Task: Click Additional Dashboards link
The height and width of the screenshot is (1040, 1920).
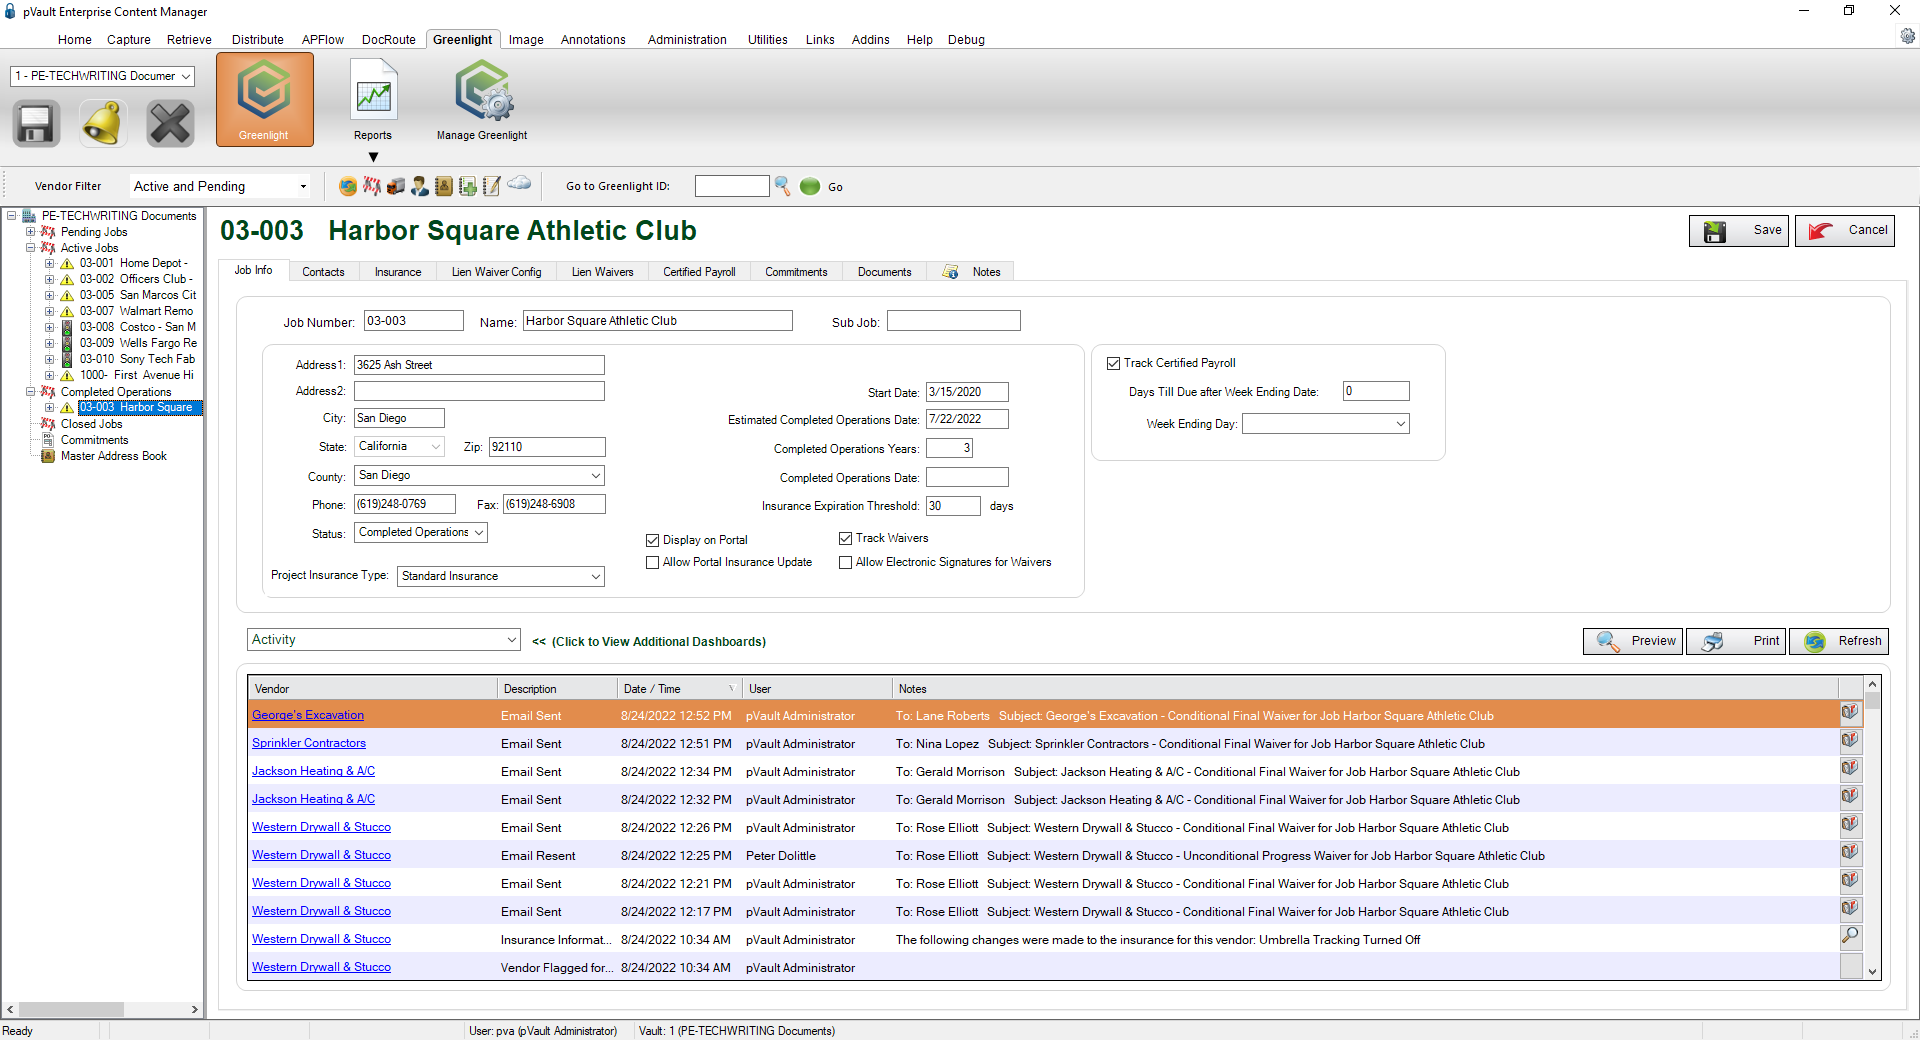Action: point(649,642)
